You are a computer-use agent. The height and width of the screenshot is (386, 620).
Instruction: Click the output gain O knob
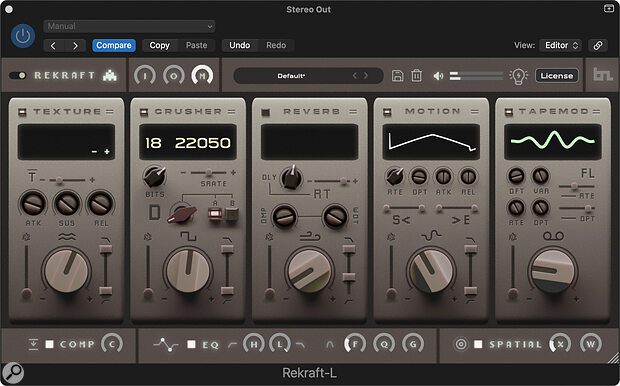click(174, 76)
